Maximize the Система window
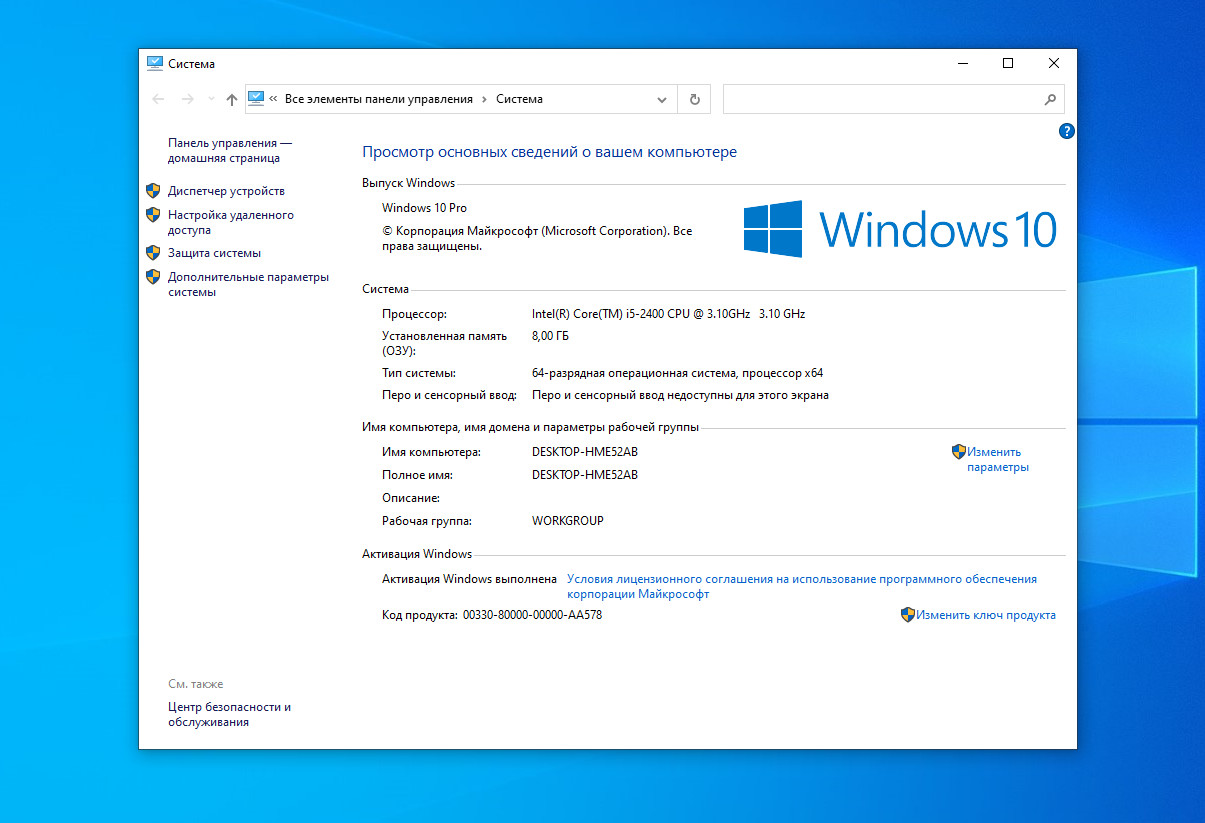 (x=1008, y=63)
